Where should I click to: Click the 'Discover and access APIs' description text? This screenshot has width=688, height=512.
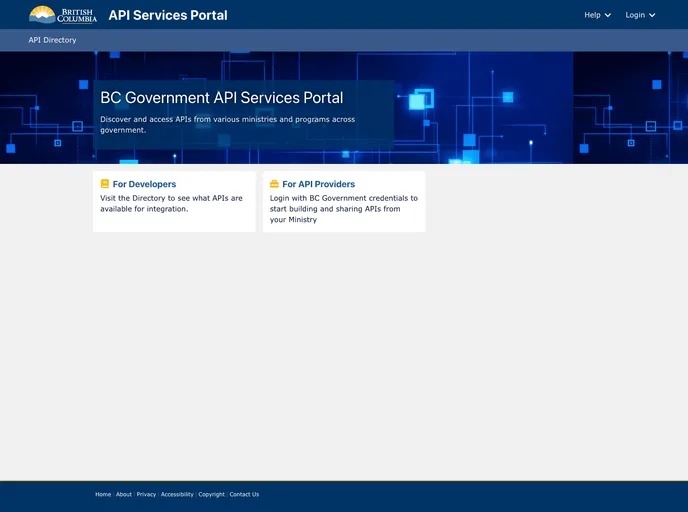pos(227,125)
